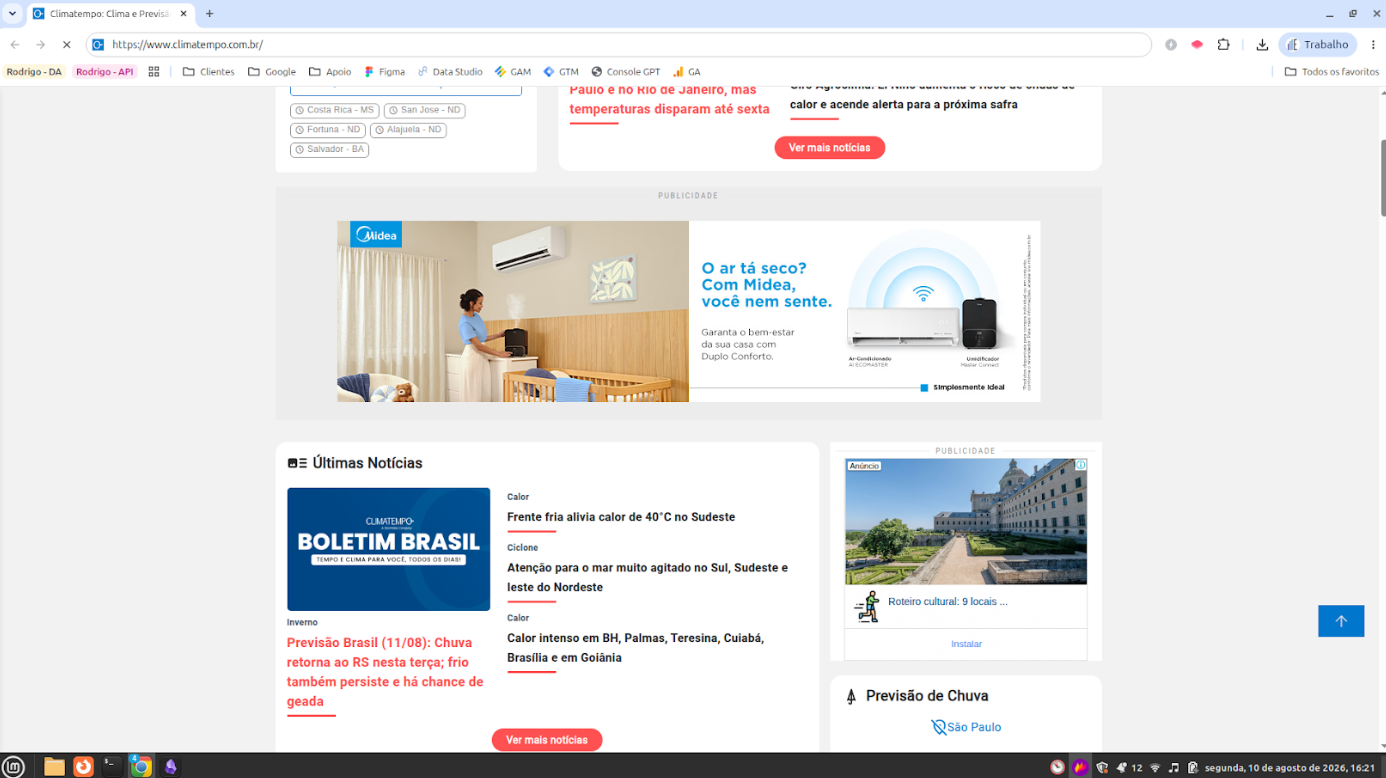The height and width of the screenshot is (778, 1386).
Task: Click Ver mais notícias under Últimas Notícias
Action: (x=546, y=740)
